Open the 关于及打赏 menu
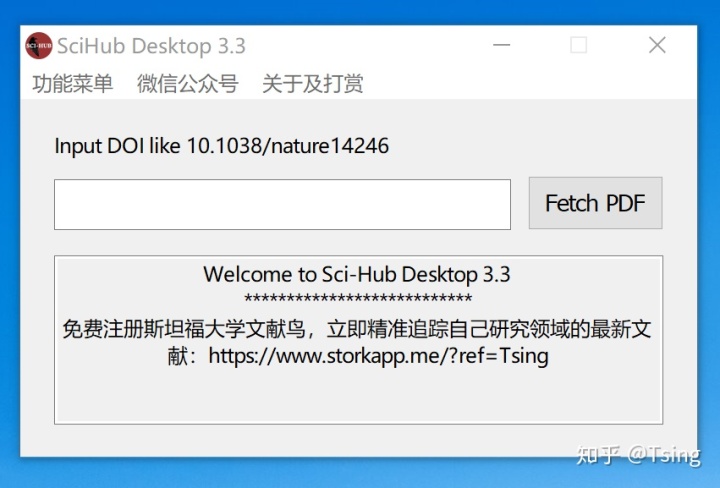The width and height of the screenshot is (720, 488). [313, 84]
